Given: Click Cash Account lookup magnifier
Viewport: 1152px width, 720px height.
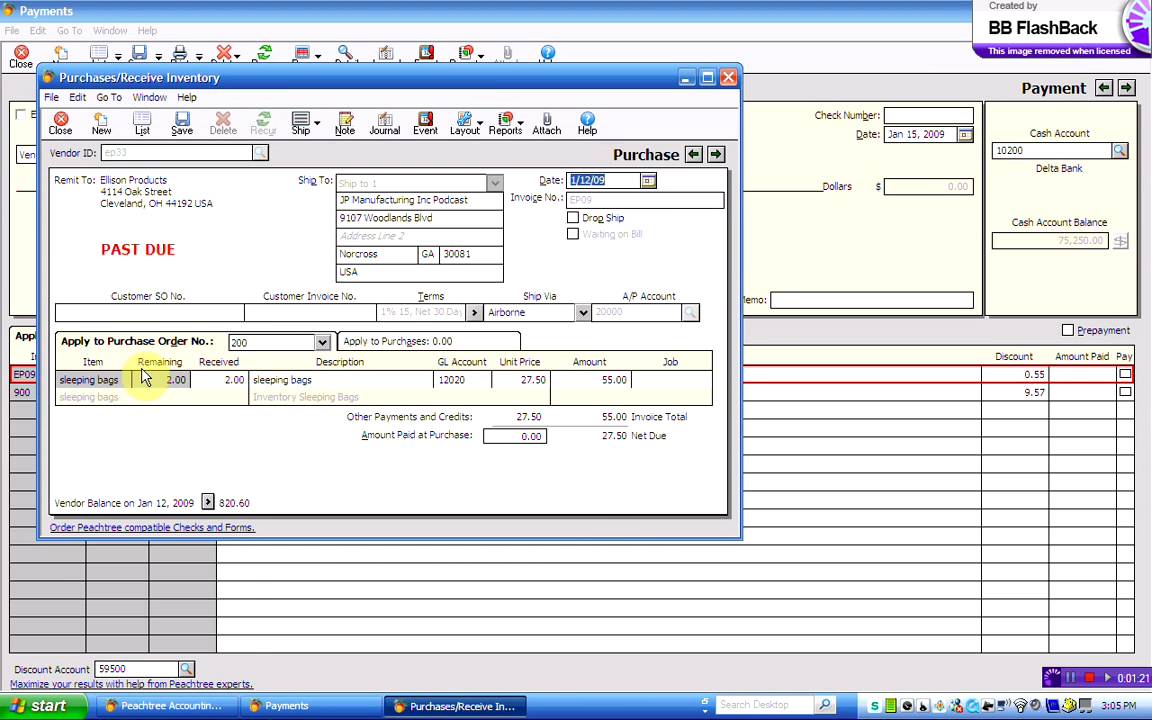Looking at the screenshot, I should [1120, 150].
